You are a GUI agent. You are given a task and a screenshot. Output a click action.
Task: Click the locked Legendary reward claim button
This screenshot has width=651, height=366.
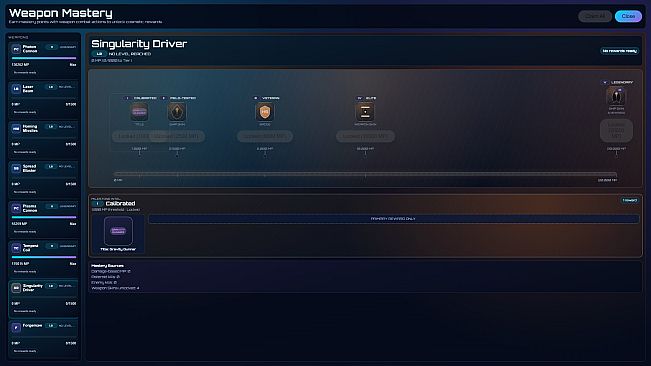click(x=616, y=130)
